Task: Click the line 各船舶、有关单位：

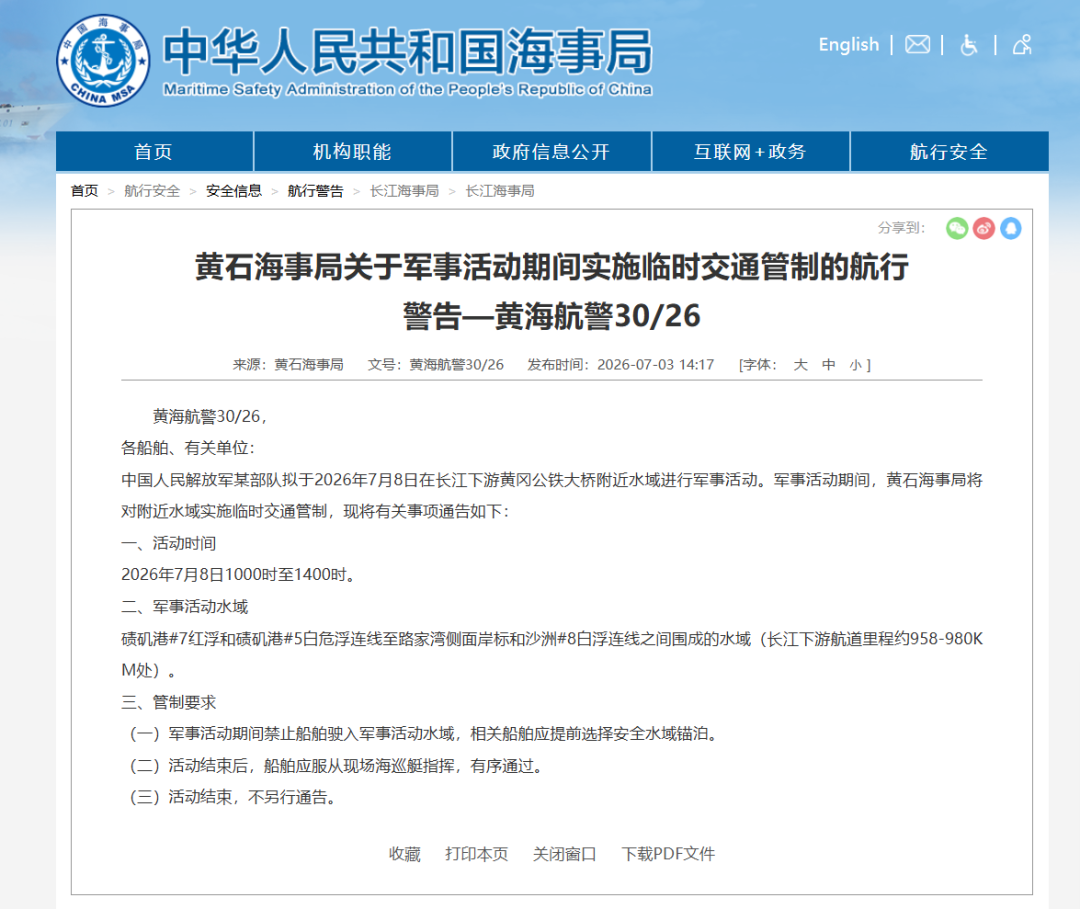Action: [x=189, y=448]
